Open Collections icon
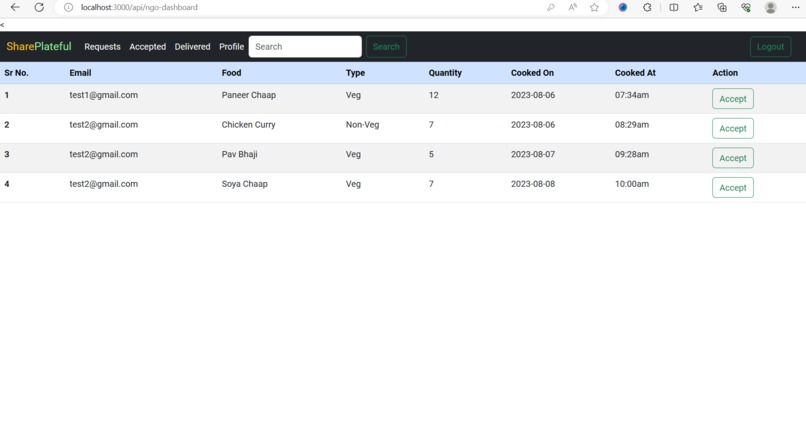This screenshot has width=806, height=422. [722, 7]
